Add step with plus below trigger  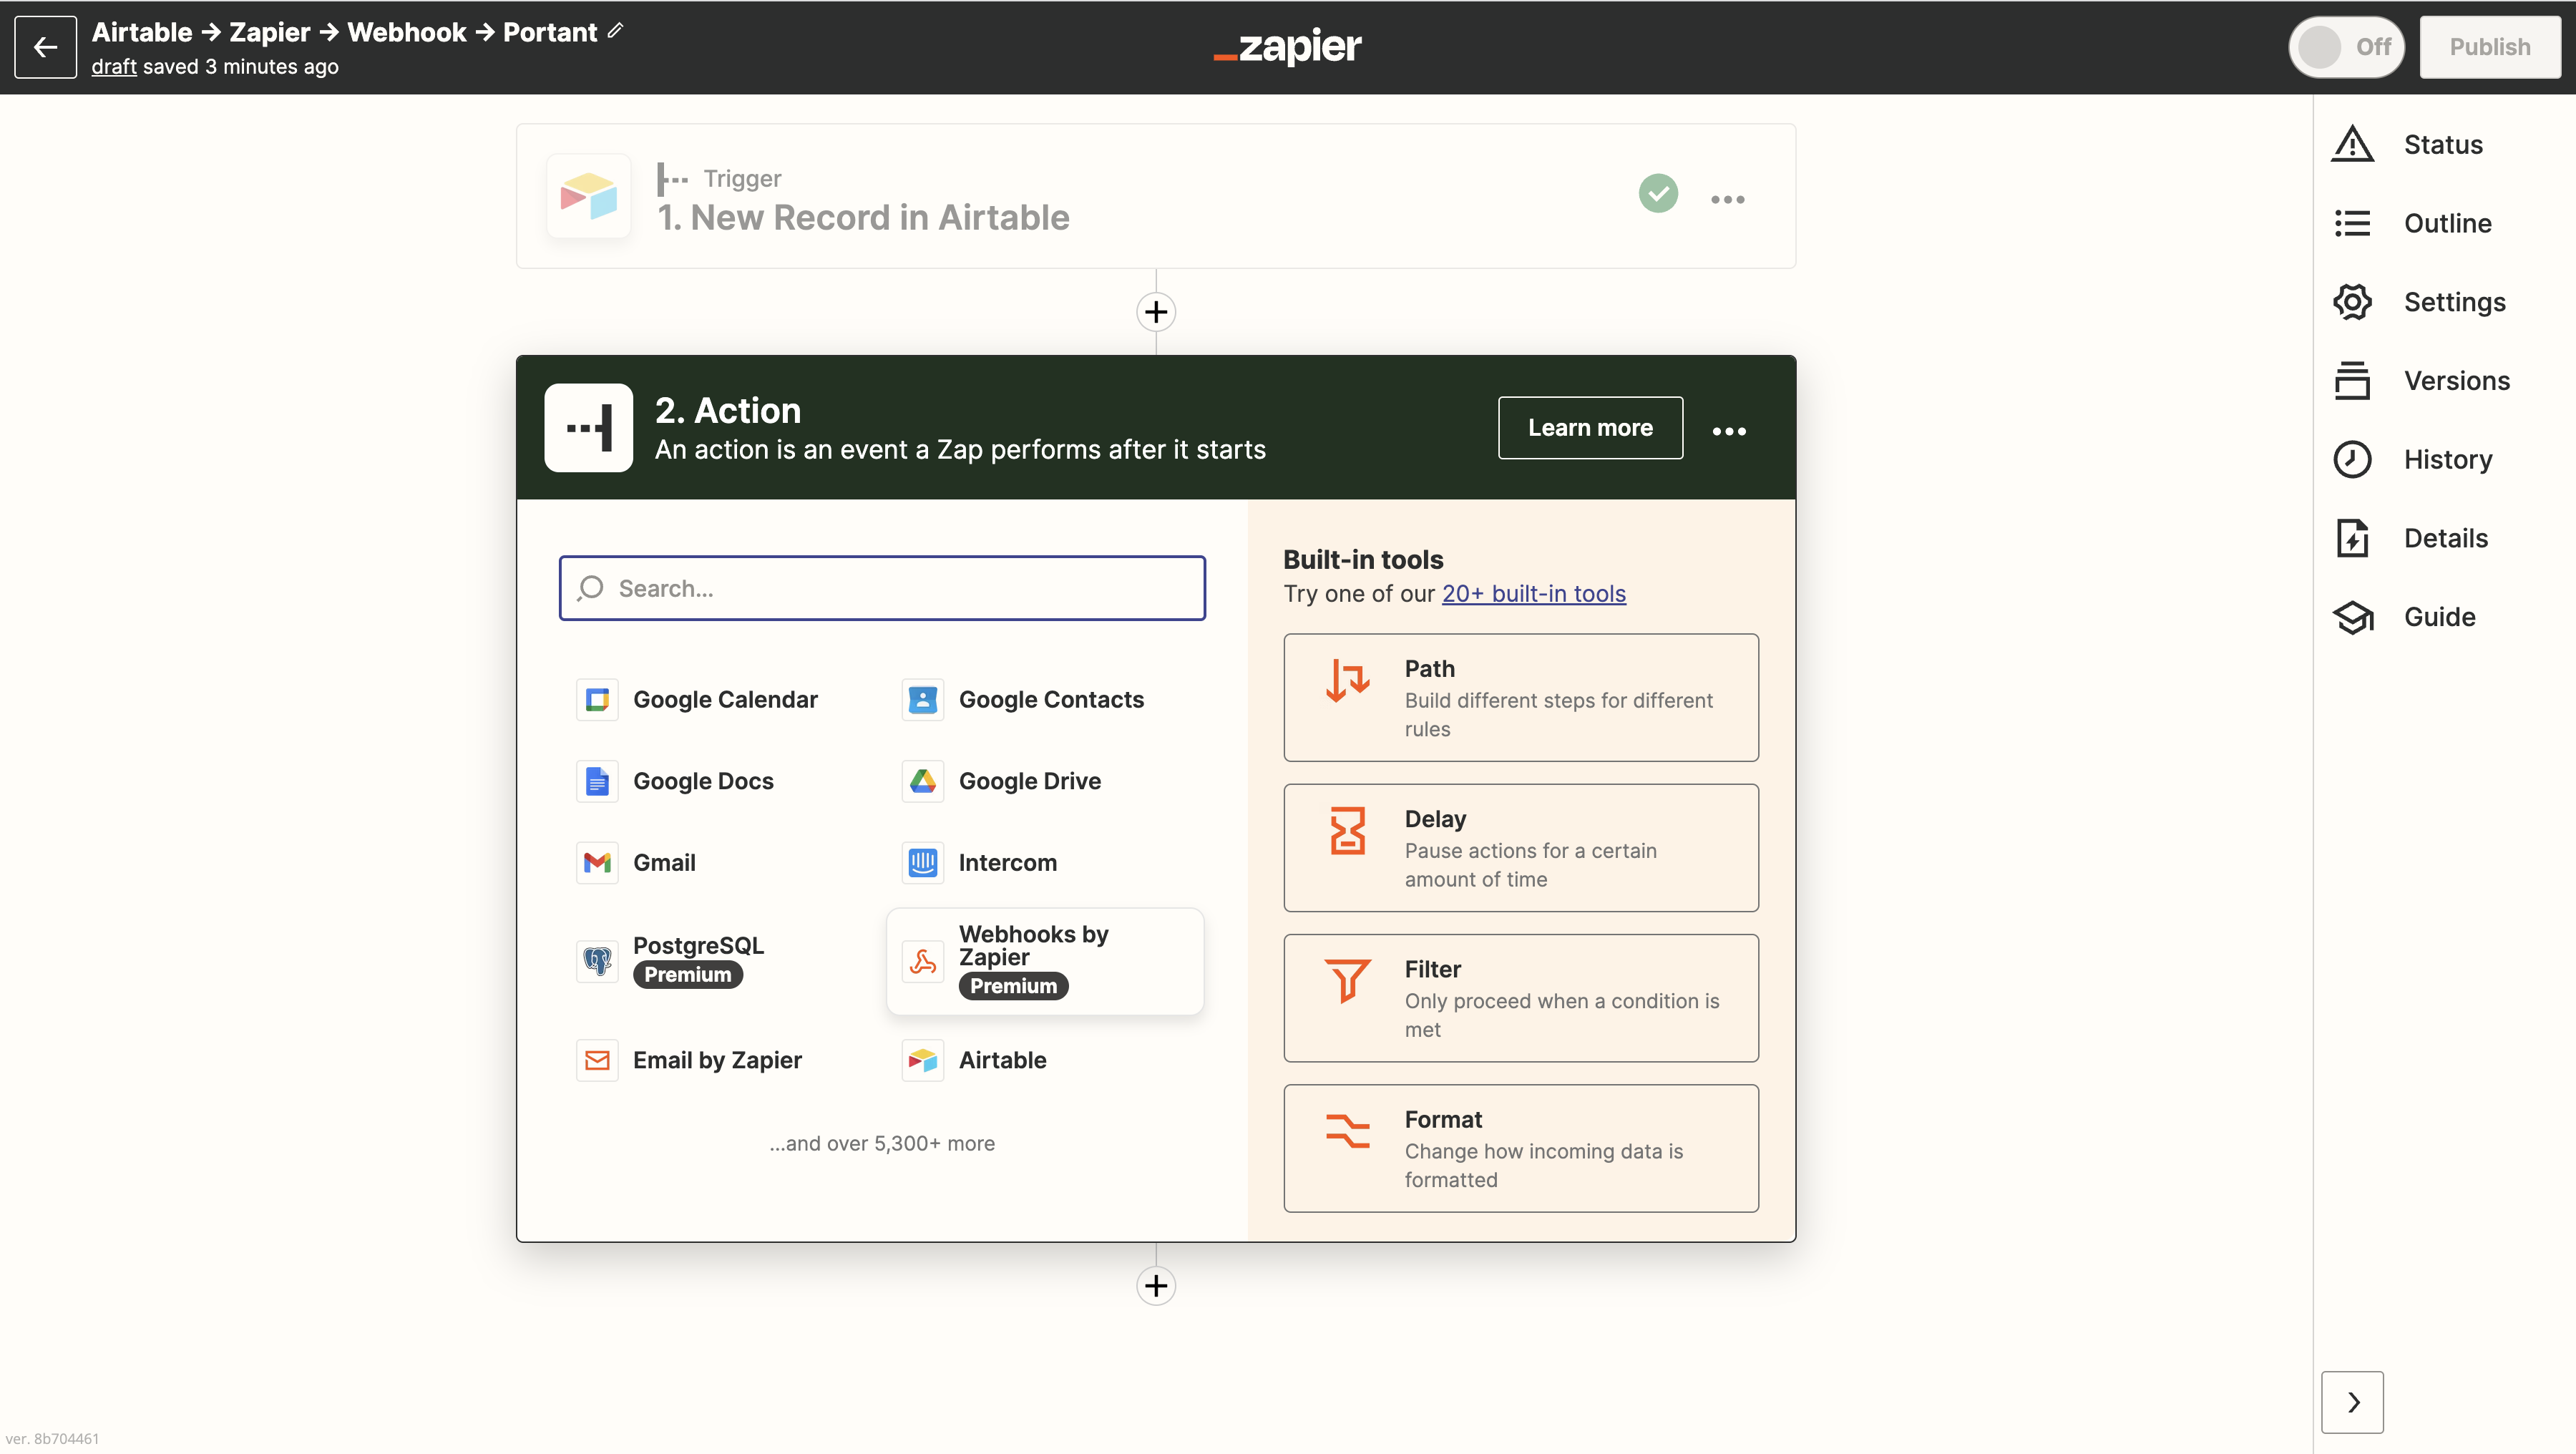[x=1156, y=312]
